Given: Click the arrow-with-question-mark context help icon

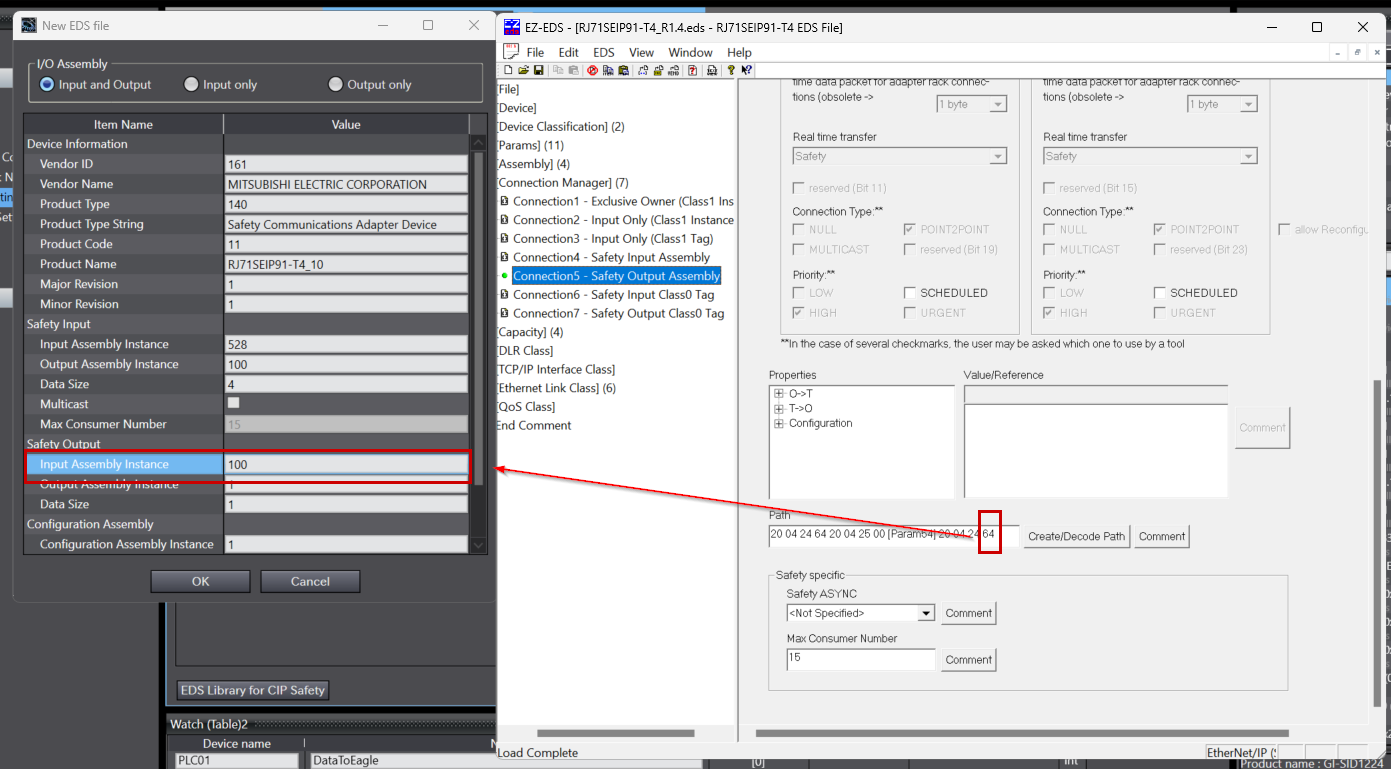Looking at the screenshot, I should pos(747,70).
